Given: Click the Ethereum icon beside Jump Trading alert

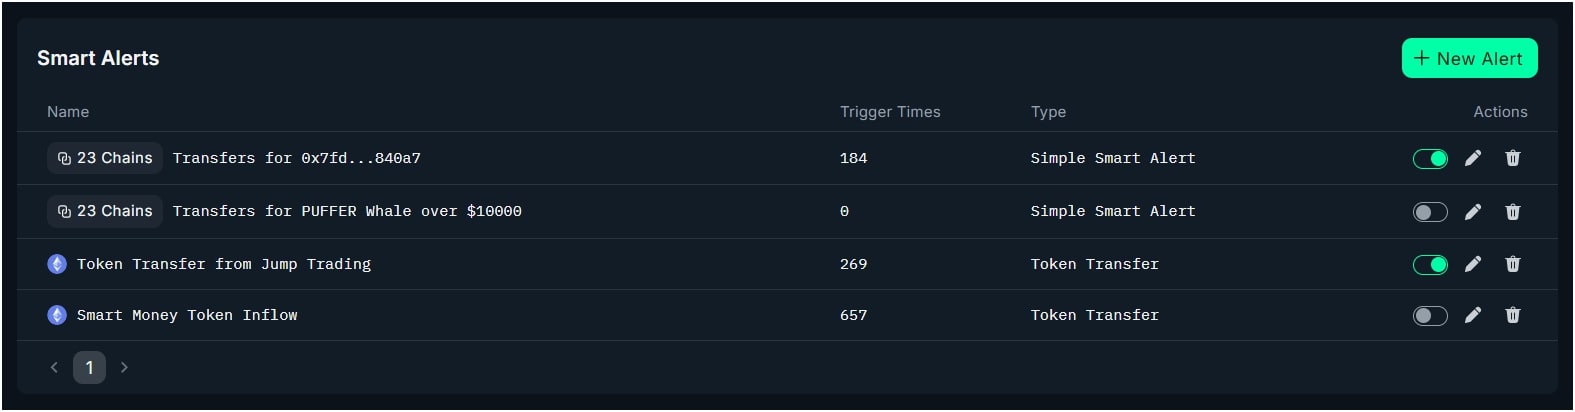Looking at the screenshot, I should click(57, 264).
